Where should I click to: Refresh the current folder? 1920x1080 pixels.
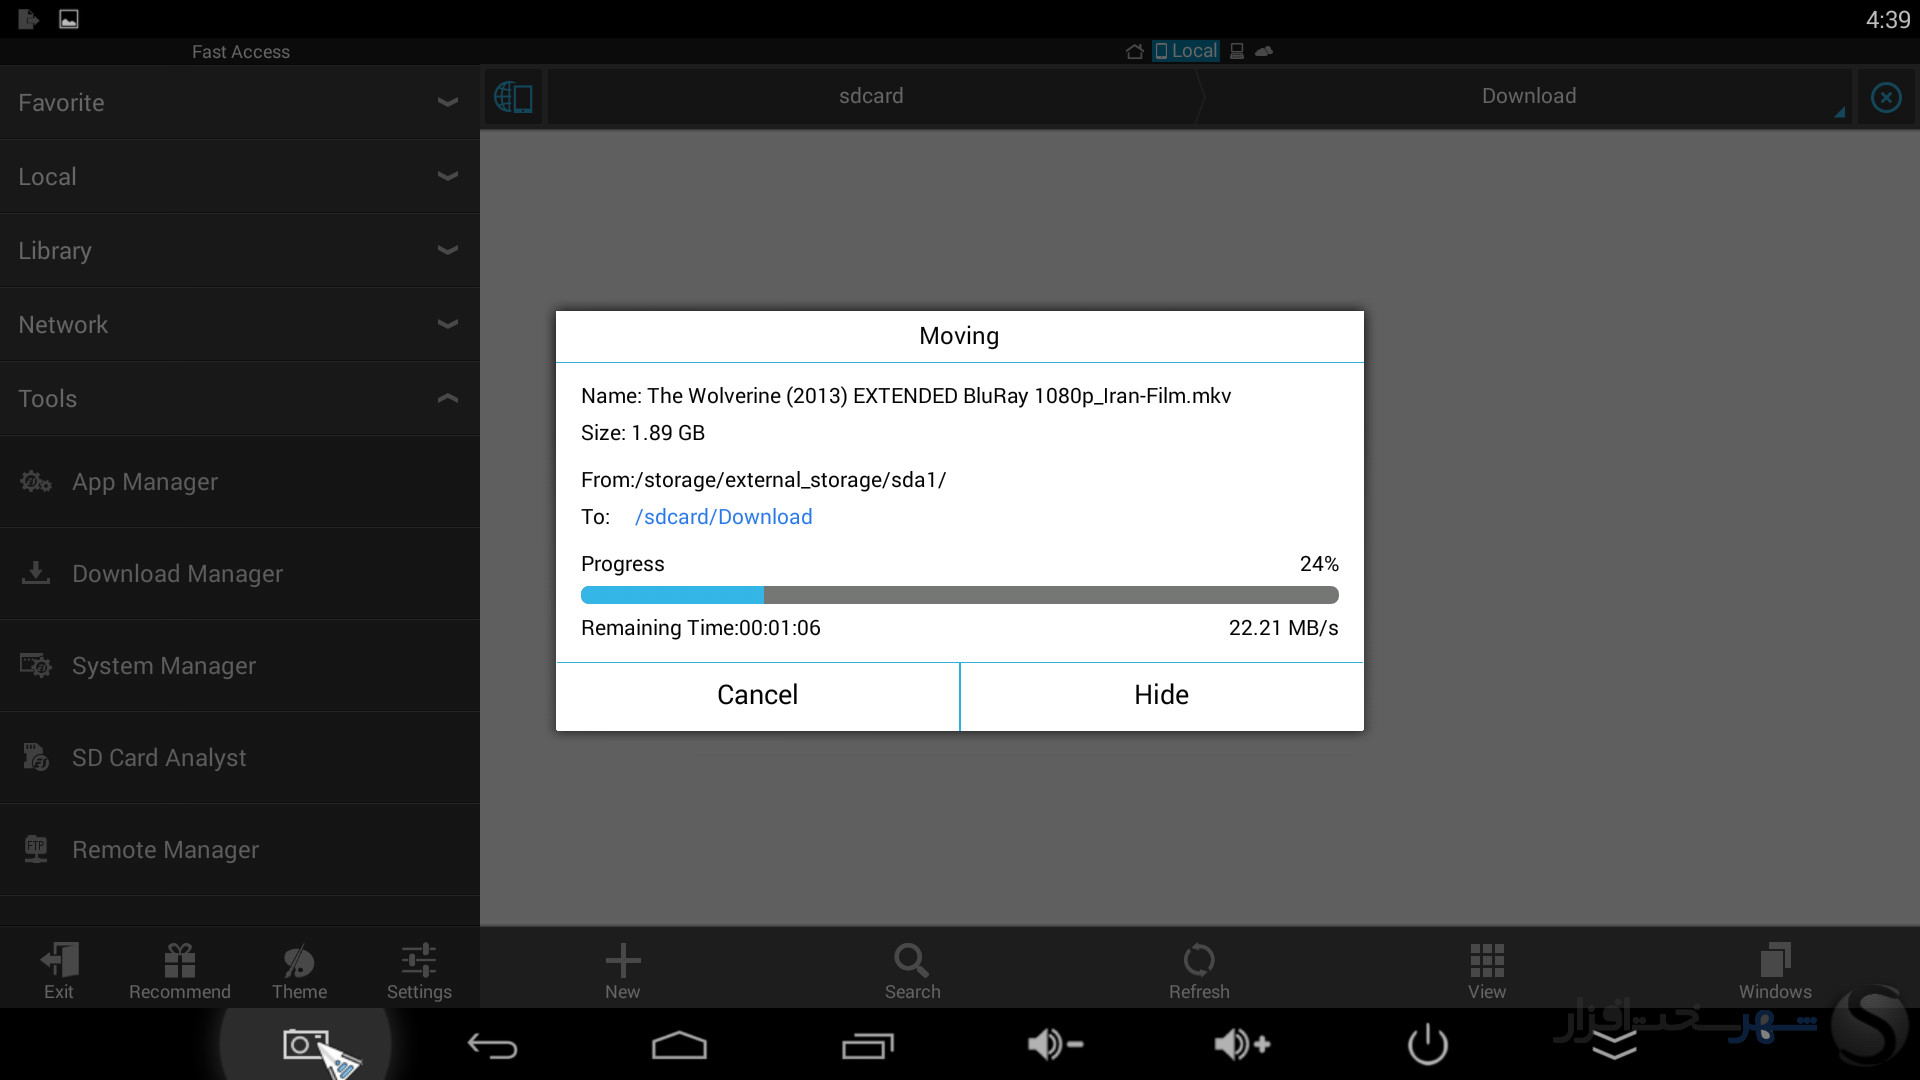tap(1199, 969)
